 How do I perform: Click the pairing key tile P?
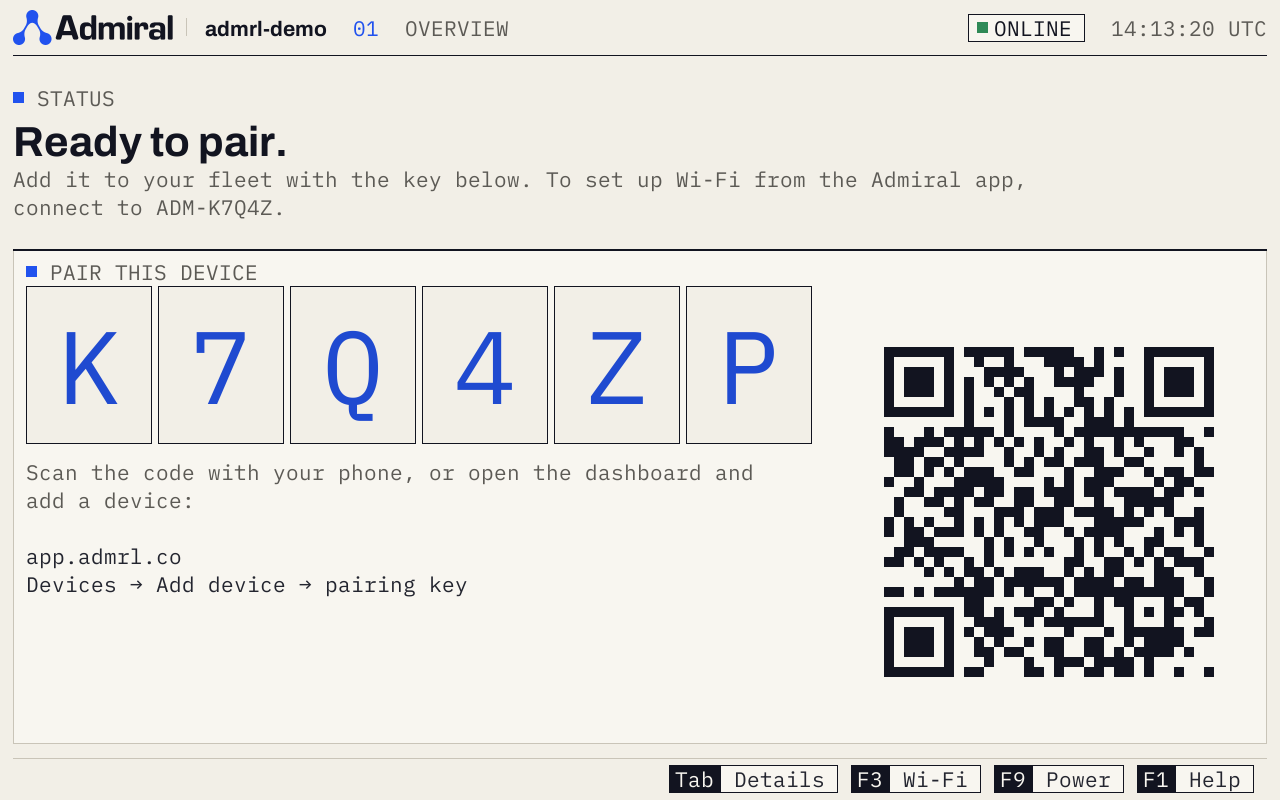[x=749, y=365]
